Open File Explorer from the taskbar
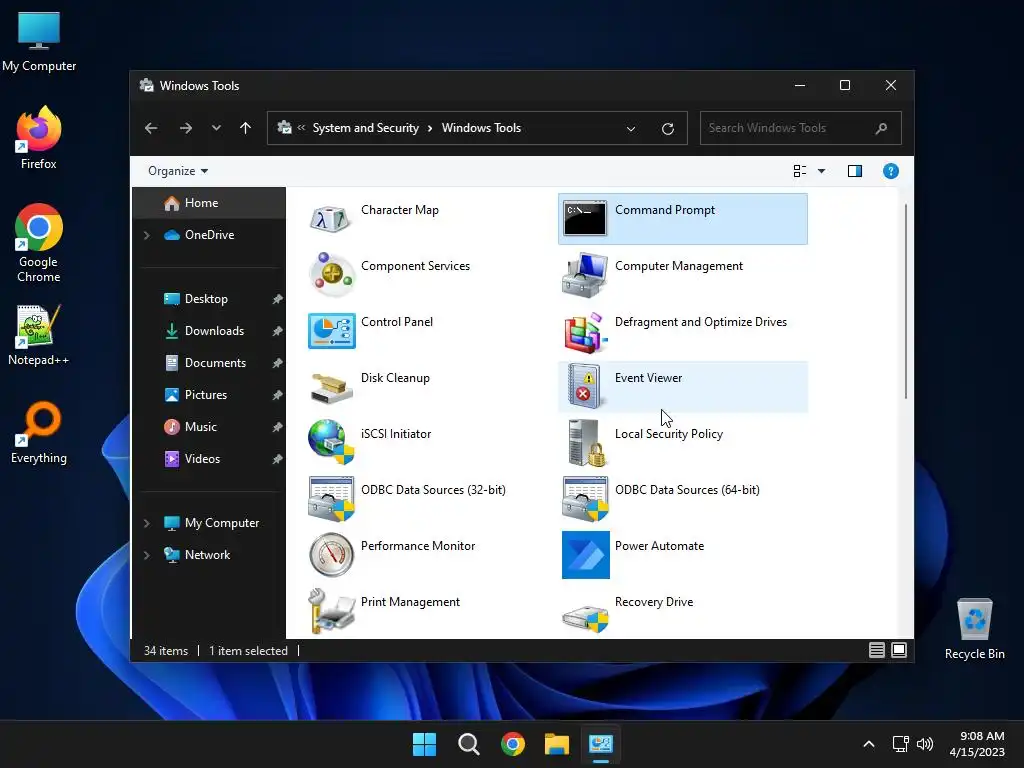The height and width of the screenshot is (768, 1024). click(x=557, y=744)
